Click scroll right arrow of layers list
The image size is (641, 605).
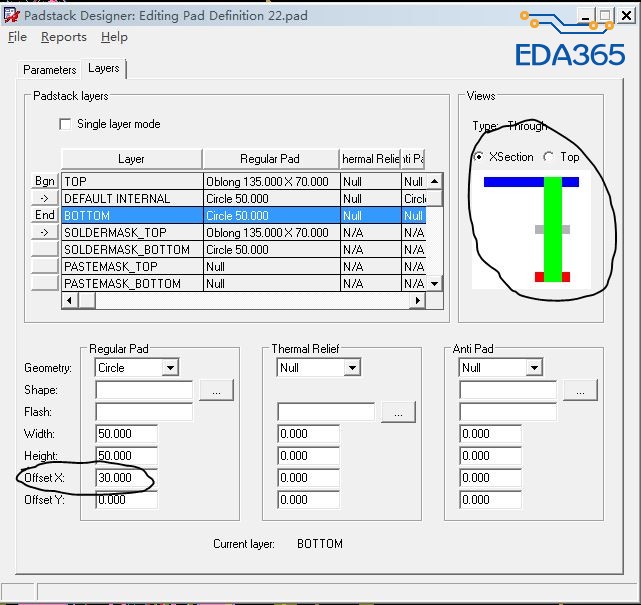coord(417,300)
